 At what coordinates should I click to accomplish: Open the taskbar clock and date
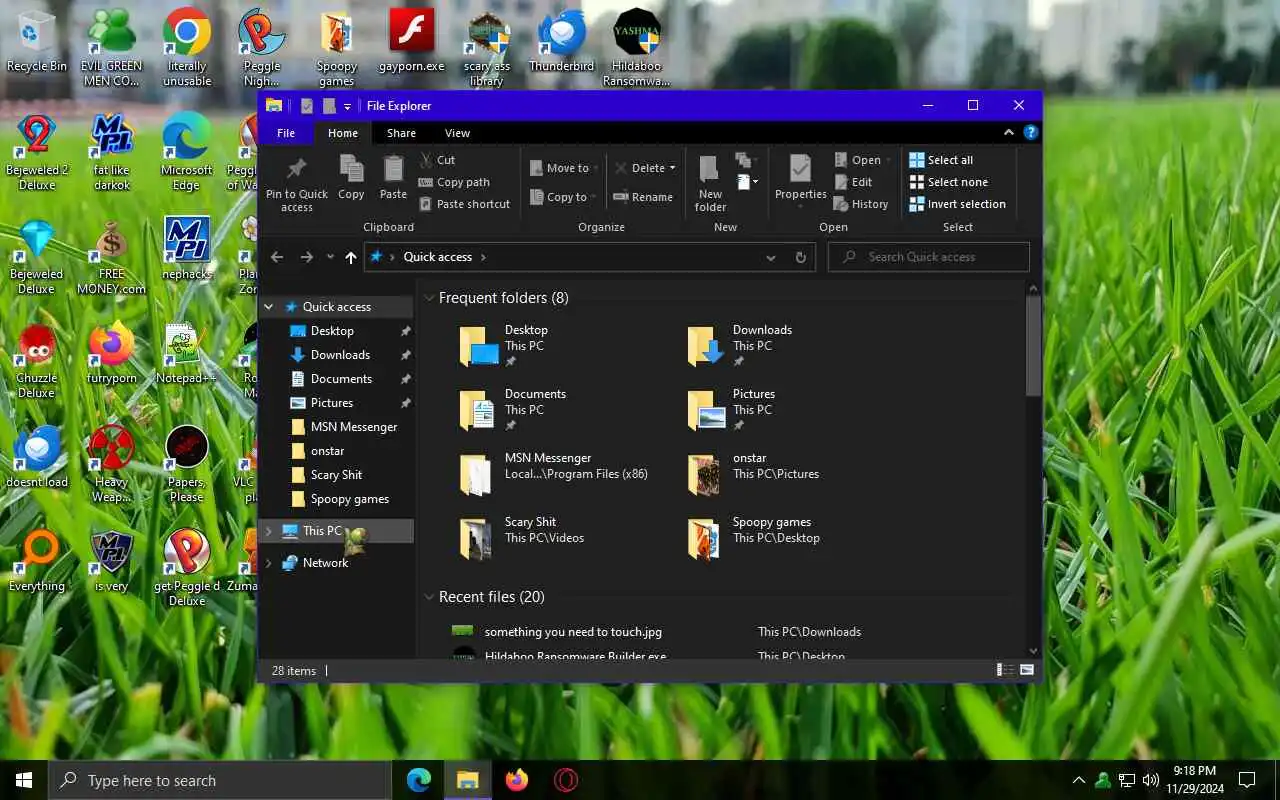(x=1194, y=780)
